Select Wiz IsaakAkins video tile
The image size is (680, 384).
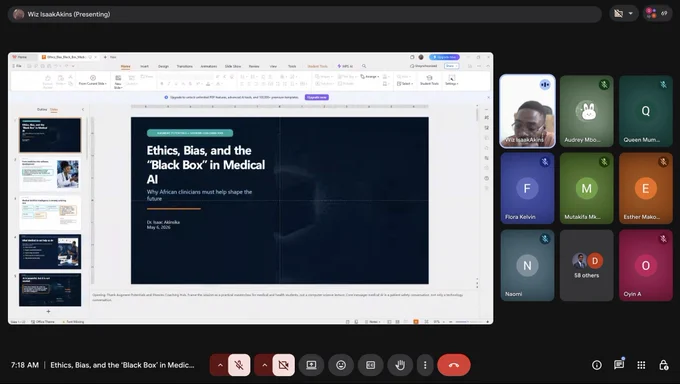click(527, 111)
